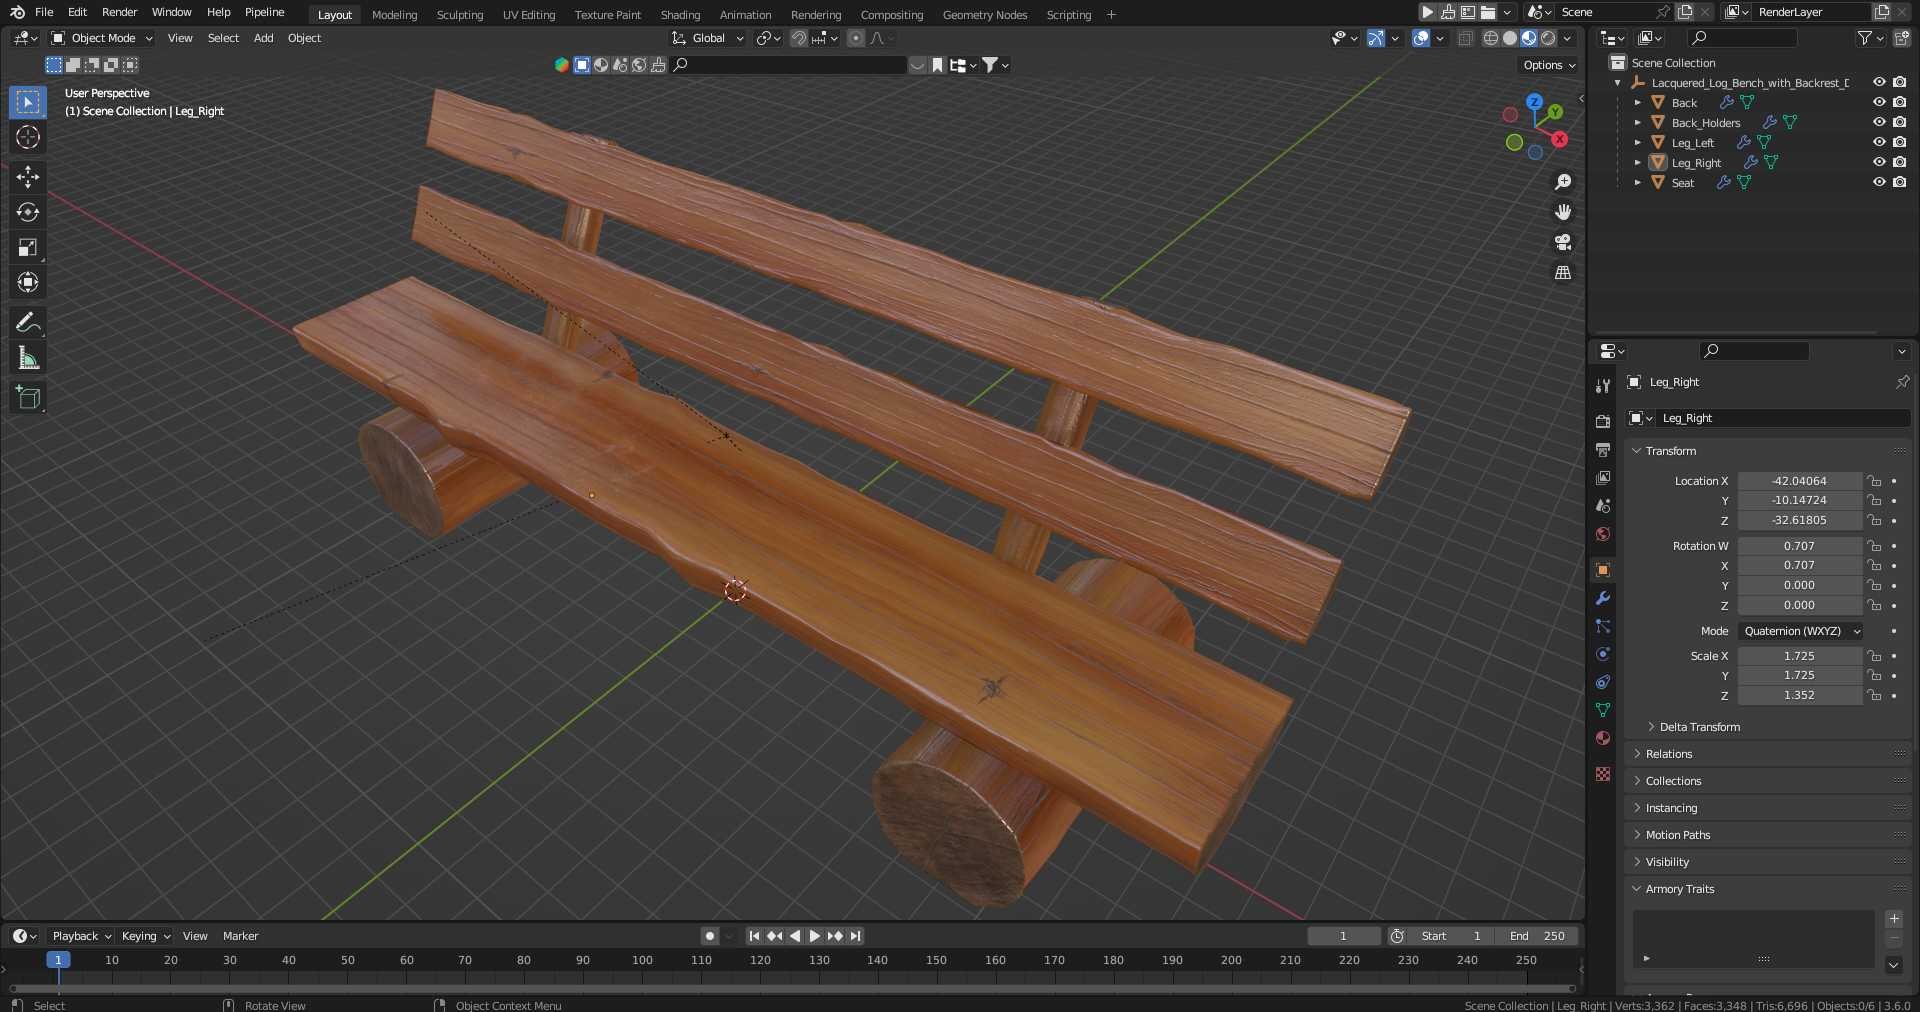Viewport: 1920px width, 1012px height.
Task: Click the End frame field
Action: click(1537, 936)
